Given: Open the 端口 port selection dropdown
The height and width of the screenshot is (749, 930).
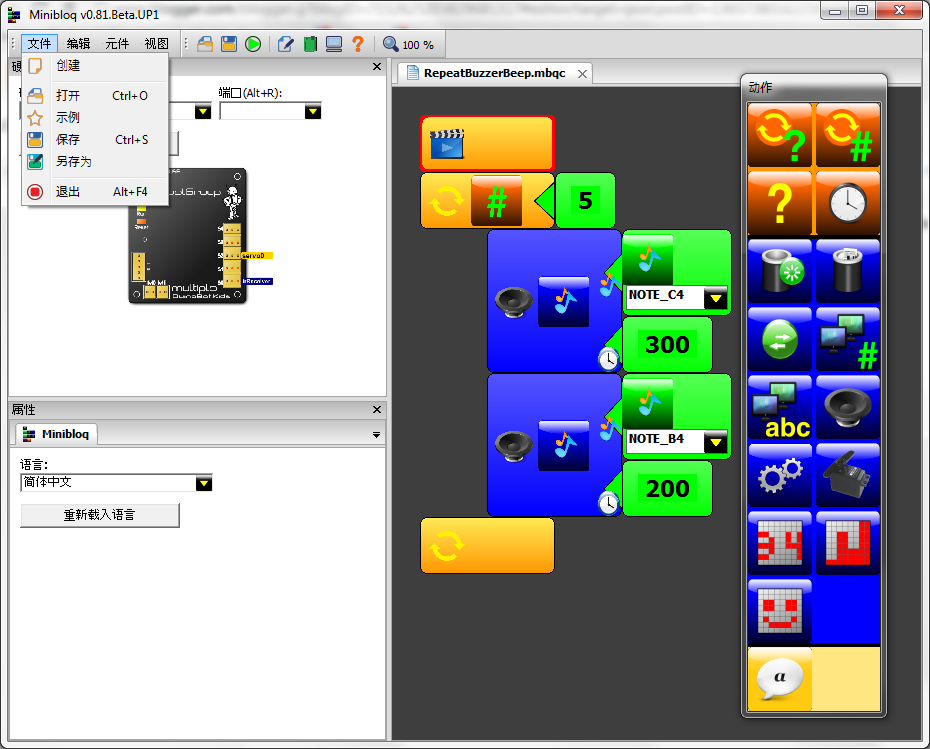Looking at the screenshot, I should tap(313, 112).
